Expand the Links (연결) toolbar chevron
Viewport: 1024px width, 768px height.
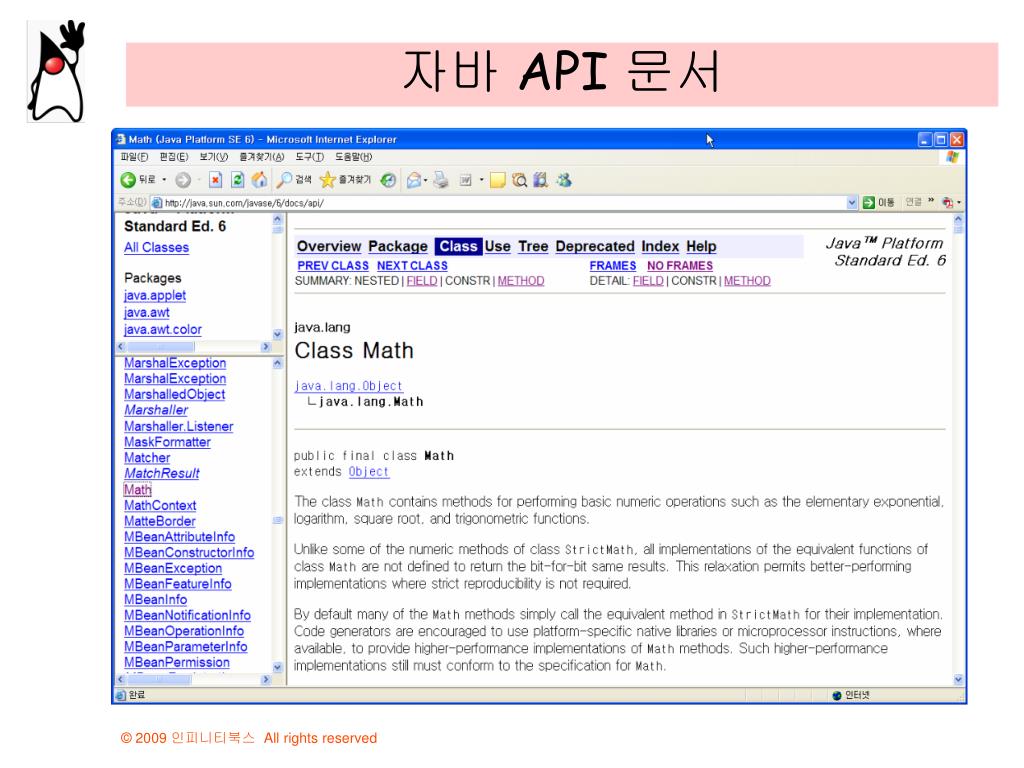point(931,201)
